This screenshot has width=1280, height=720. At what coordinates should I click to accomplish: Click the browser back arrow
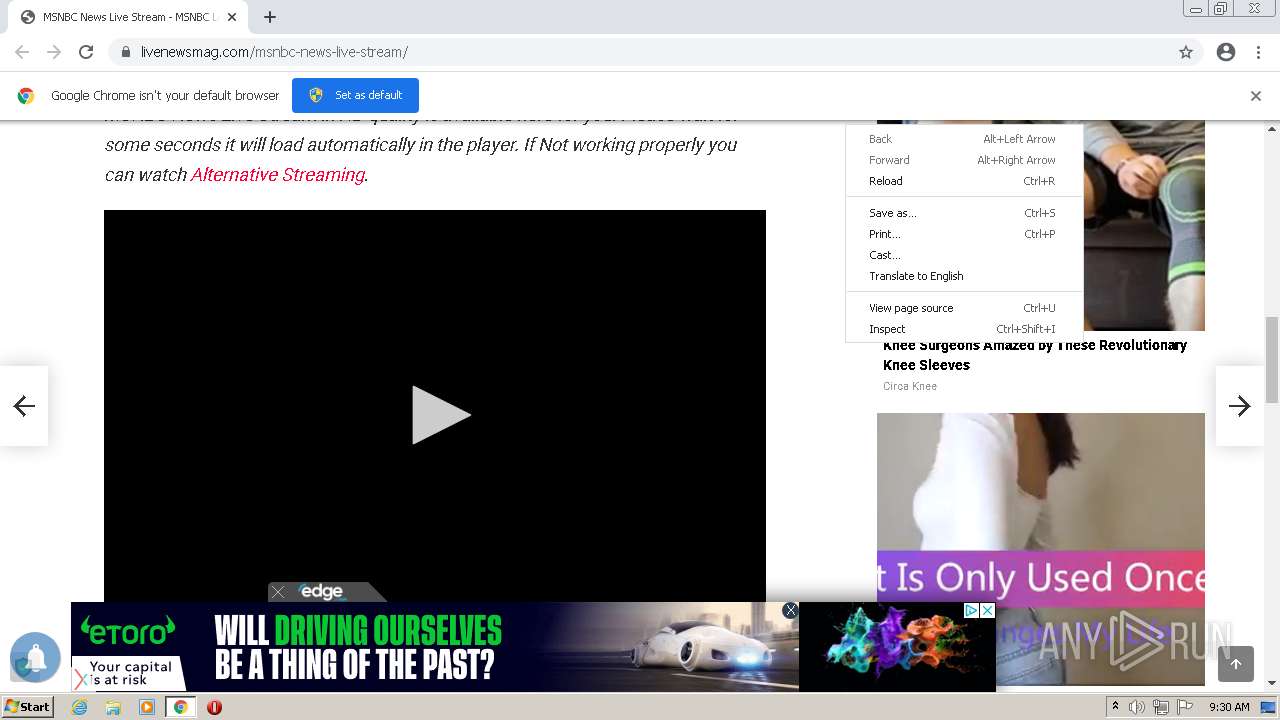click(x=22, y=52)
